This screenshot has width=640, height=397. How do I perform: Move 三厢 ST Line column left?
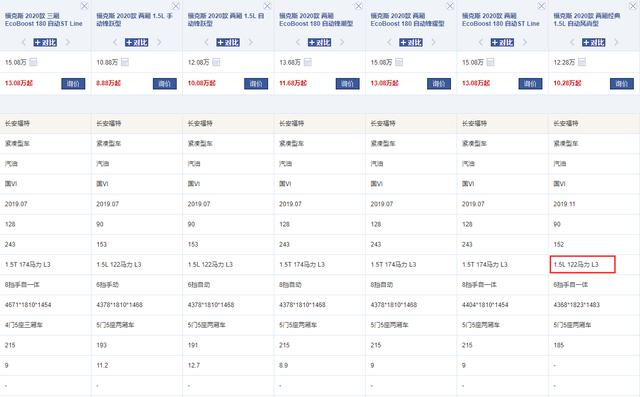tap(24, 42)
